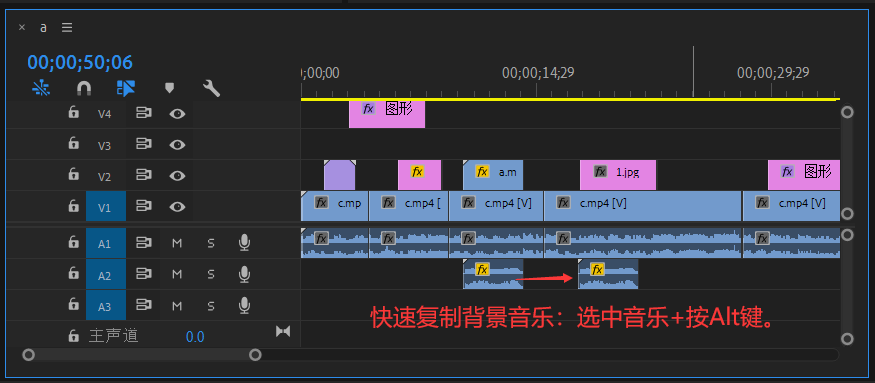Select the purple clip on V2
The height and width of the screenshot is (383, 875).
pos(339,175)
